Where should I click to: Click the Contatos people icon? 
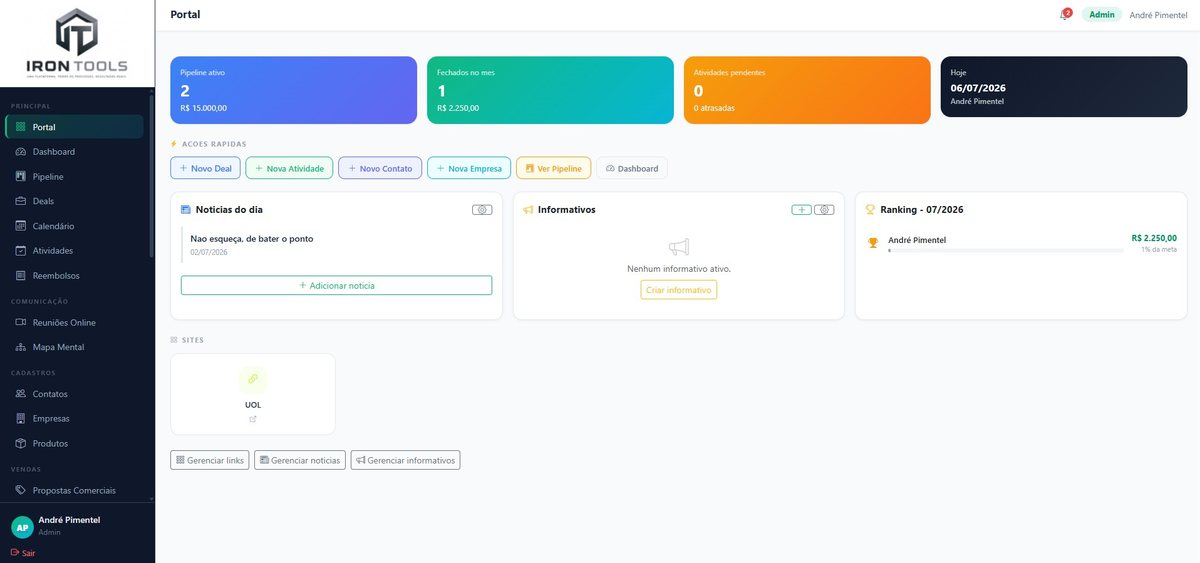pos(21,394)
